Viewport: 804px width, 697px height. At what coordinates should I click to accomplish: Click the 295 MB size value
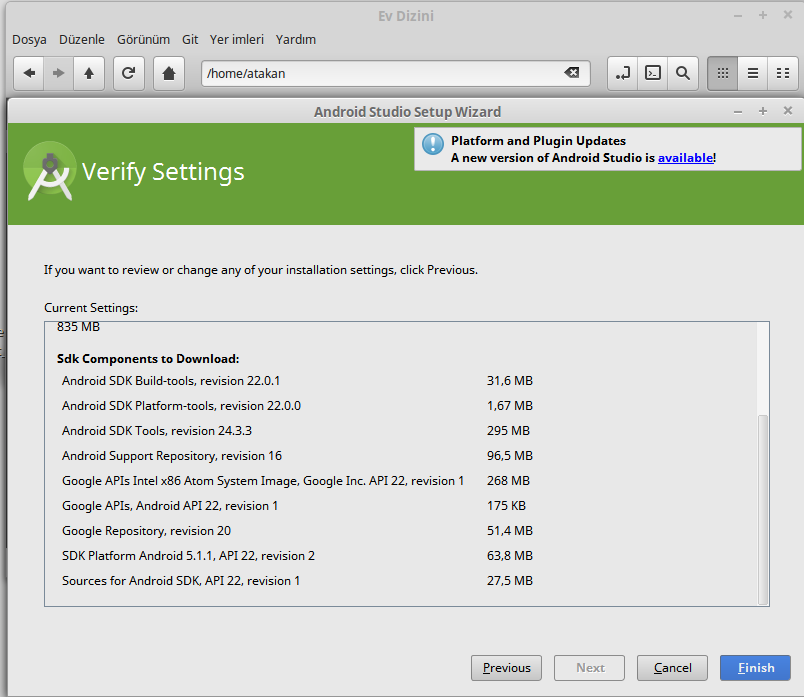(x=508, y=431)
